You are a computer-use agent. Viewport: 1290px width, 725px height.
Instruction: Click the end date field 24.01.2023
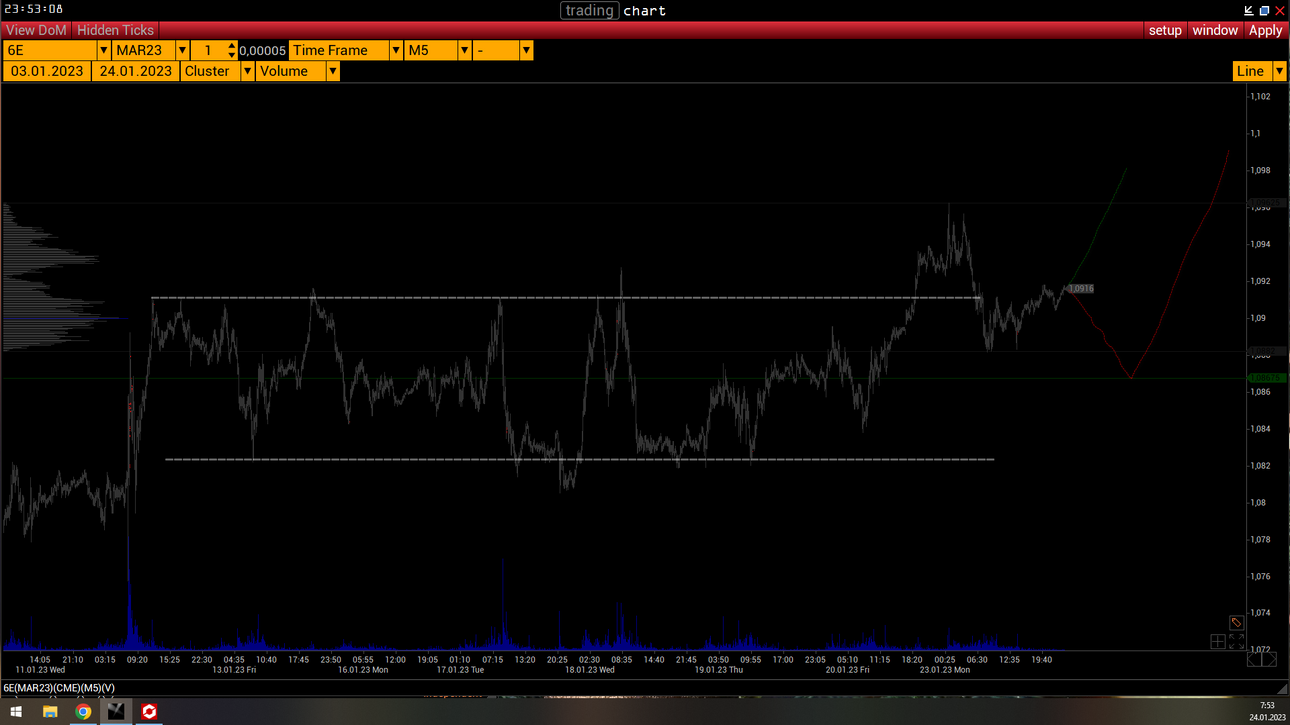pyautogui.click(x=136, y=71)
